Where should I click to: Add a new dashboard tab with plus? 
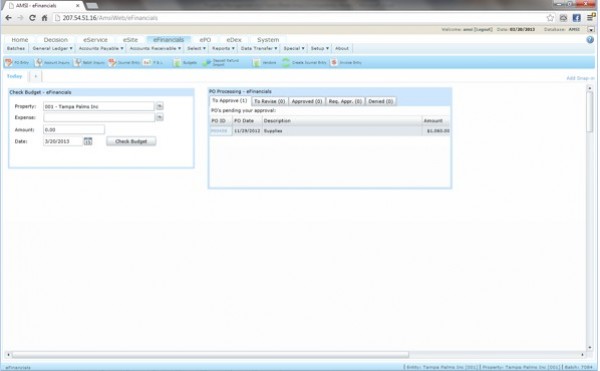(35, 76)
